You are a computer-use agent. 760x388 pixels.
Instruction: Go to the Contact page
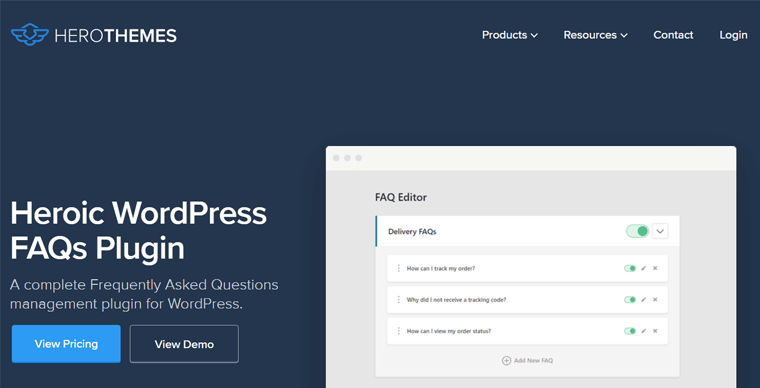tap(673, 35)
